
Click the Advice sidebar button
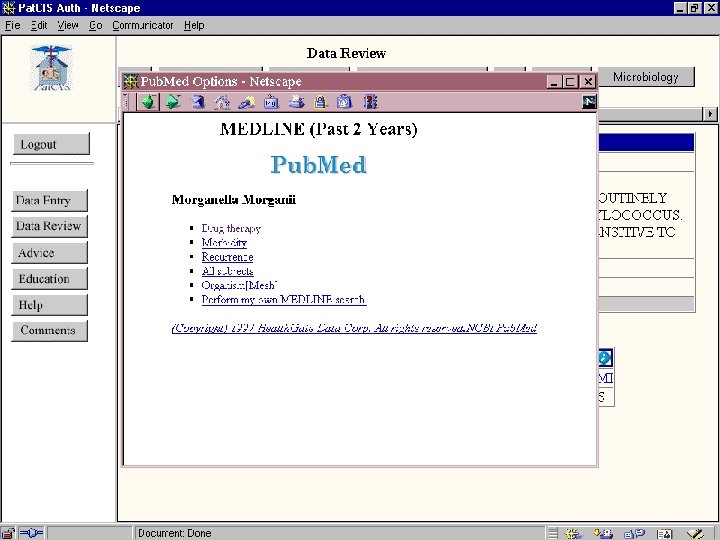click(x=49, y=253)
